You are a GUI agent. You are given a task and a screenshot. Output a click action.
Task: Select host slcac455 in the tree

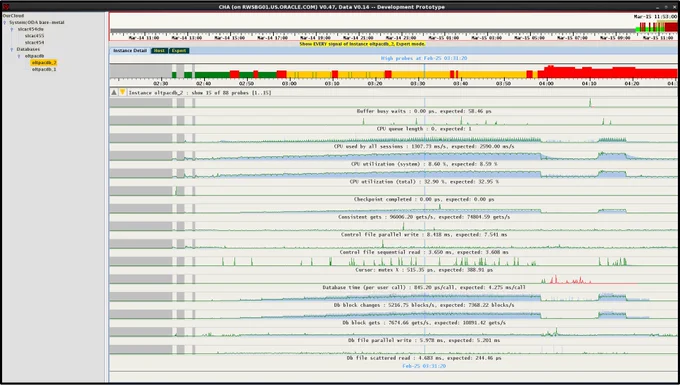click(34, 36)
